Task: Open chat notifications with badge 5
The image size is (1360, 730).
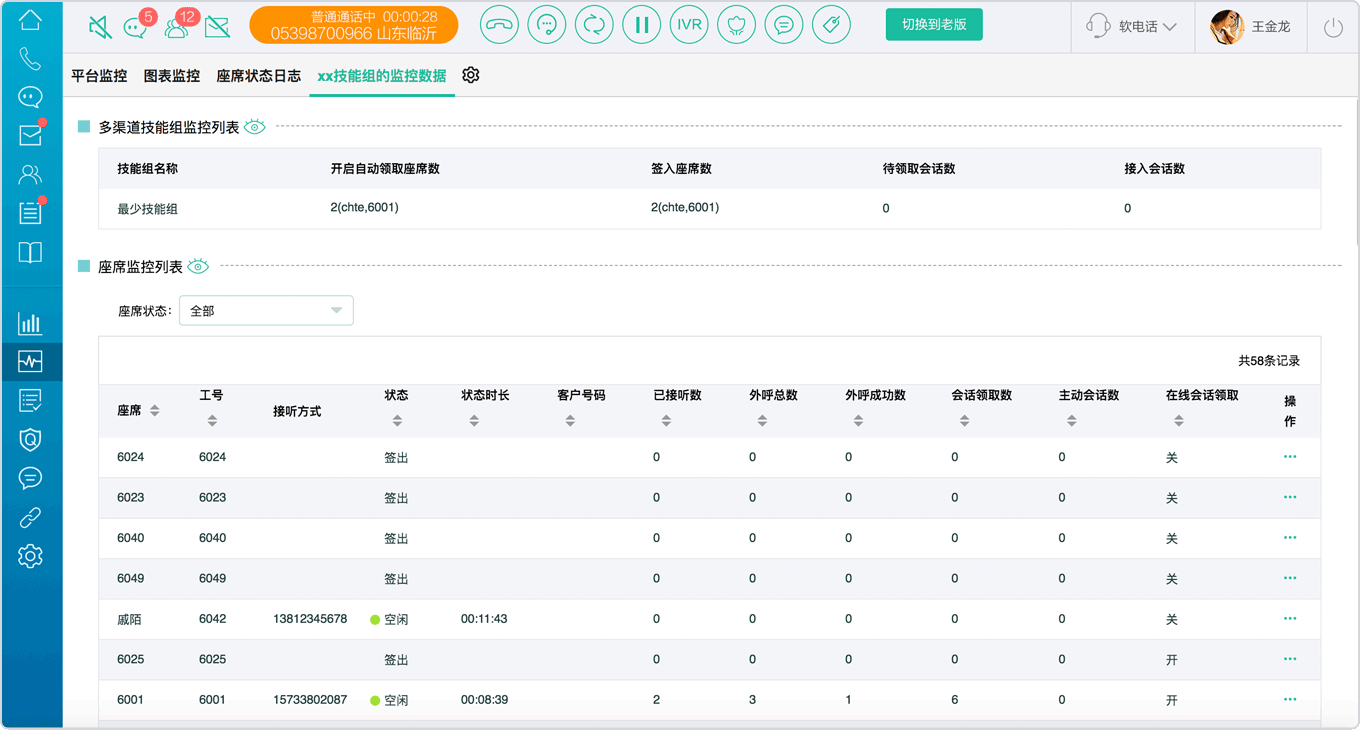Action: [137, 27]
